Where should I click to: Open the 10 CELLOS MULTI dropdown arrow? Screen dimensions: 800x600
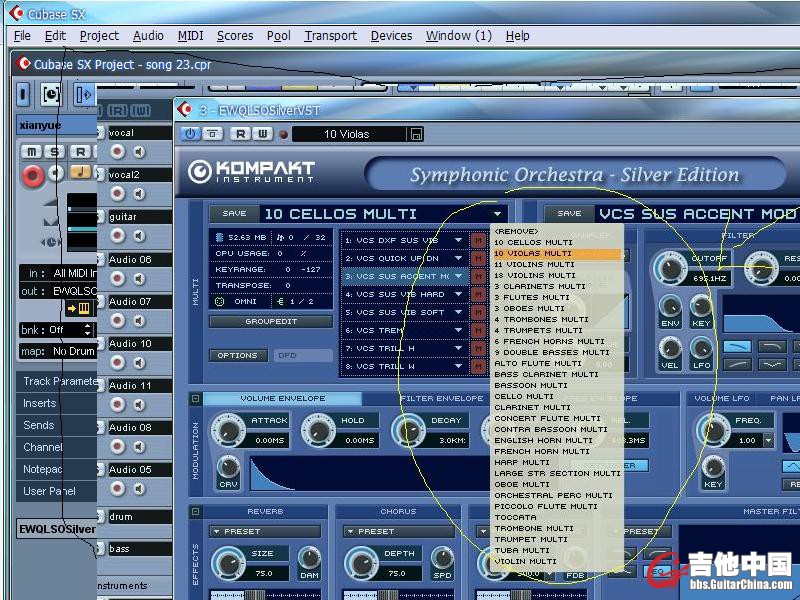pyautogui.click(x=497, y=214)
